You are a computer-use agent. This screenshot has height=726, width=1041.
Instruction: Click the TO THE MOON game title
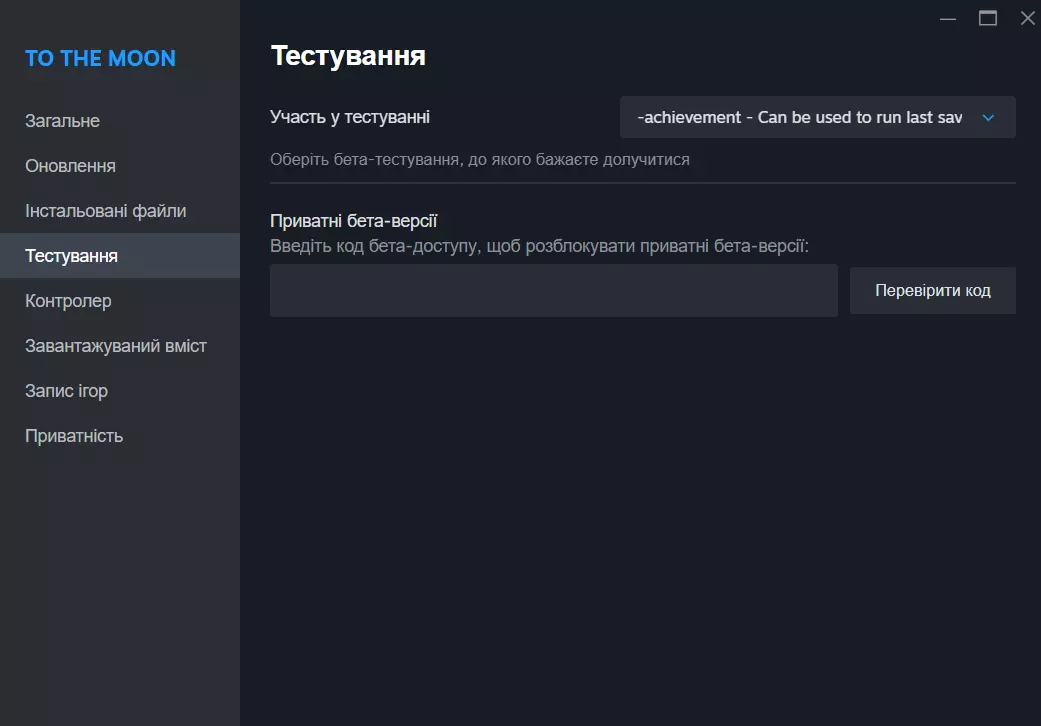coord(100,58)
